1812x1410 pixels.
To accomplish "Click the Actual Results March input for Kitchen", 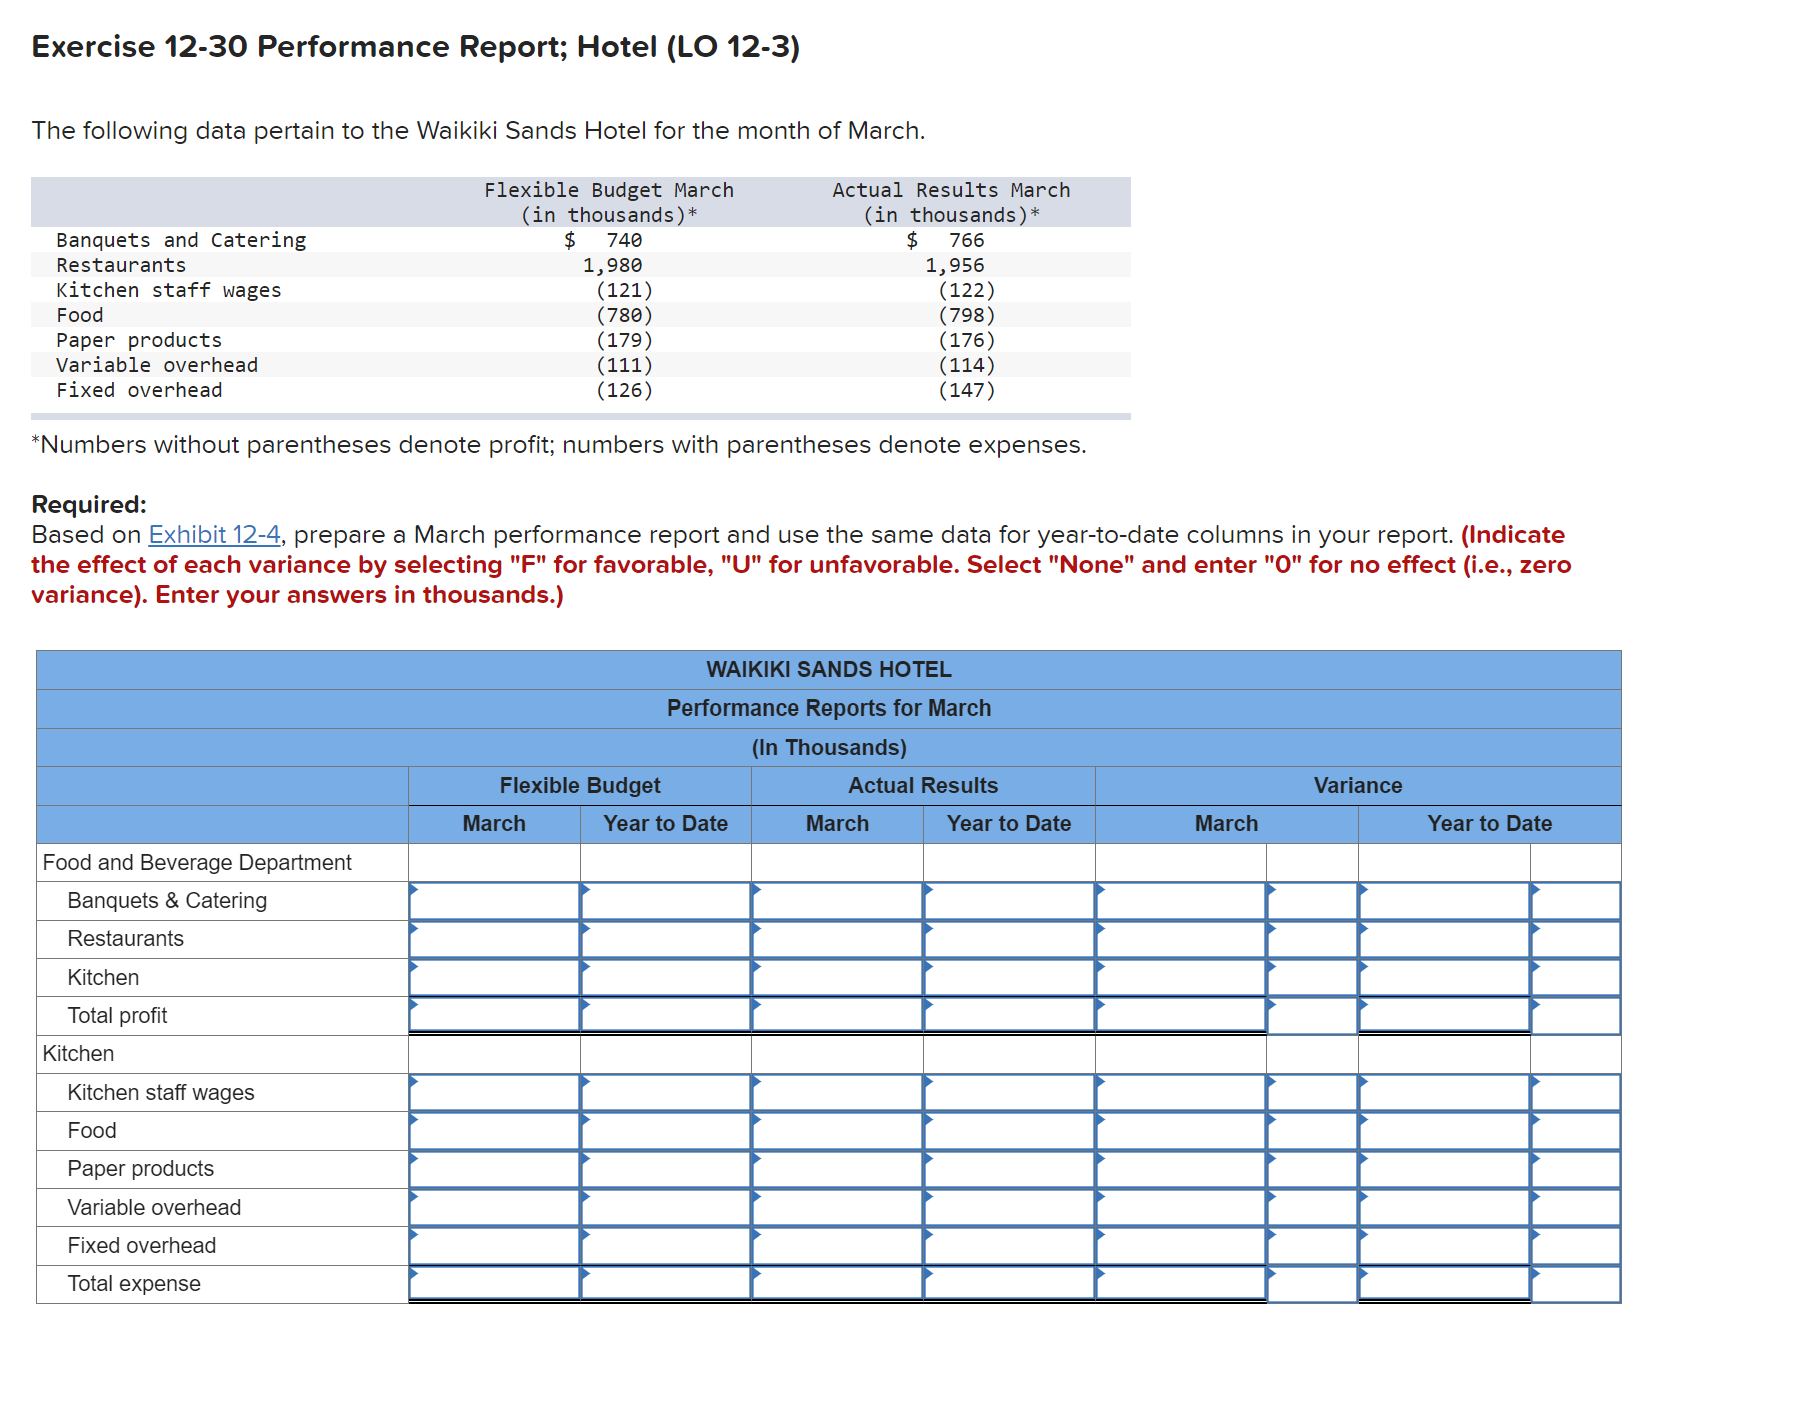I will pyautogui.click(x=838, y=977).
